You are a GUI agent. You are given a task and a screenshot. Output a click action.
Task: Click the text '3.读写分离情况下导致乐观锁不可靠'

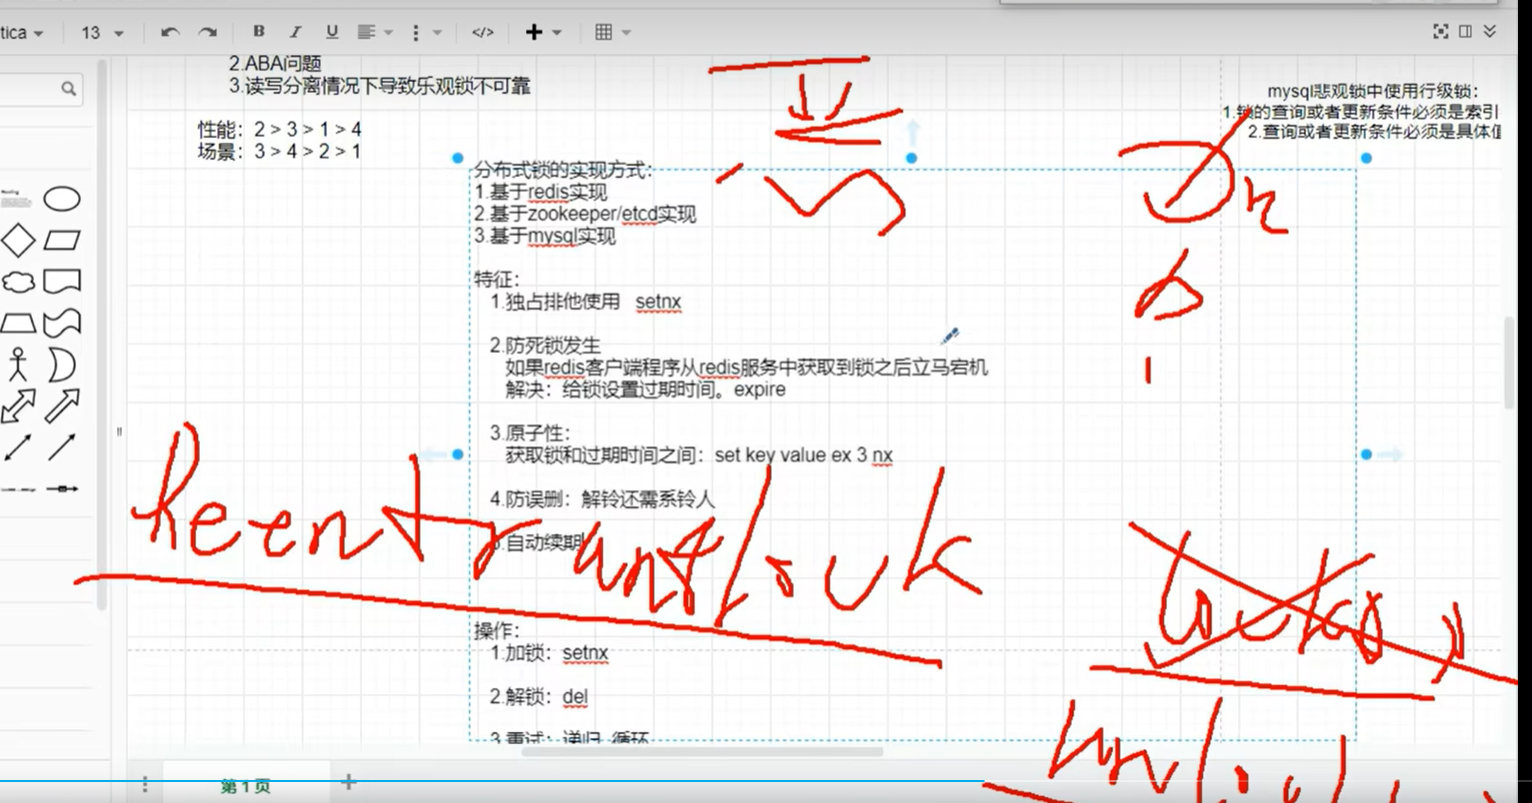379,86
